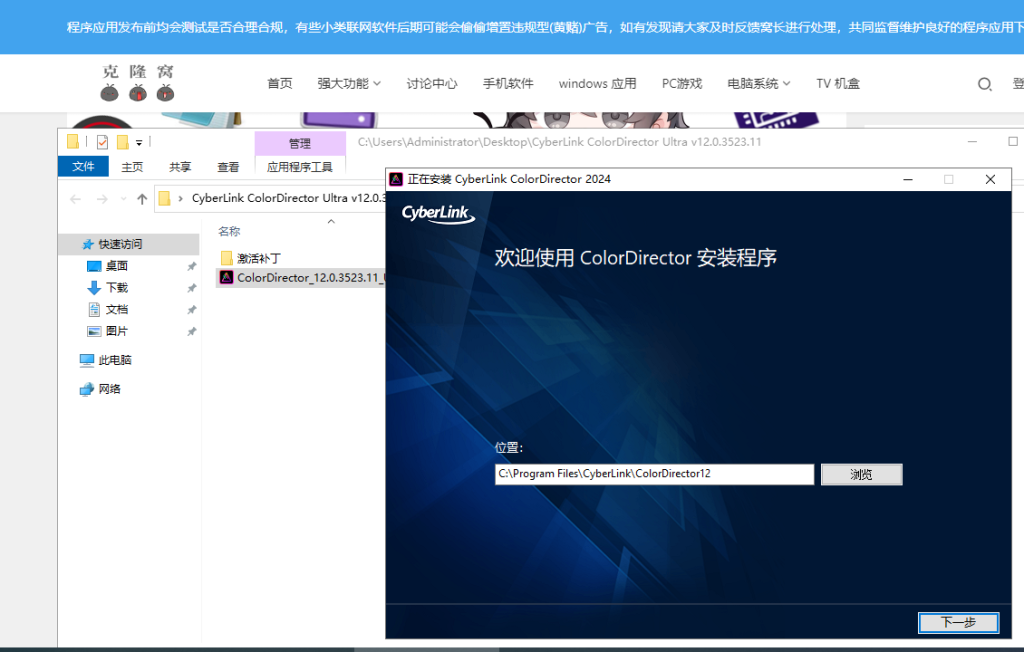Click the 激活补丁 folder icon

[x=227, y=258]
